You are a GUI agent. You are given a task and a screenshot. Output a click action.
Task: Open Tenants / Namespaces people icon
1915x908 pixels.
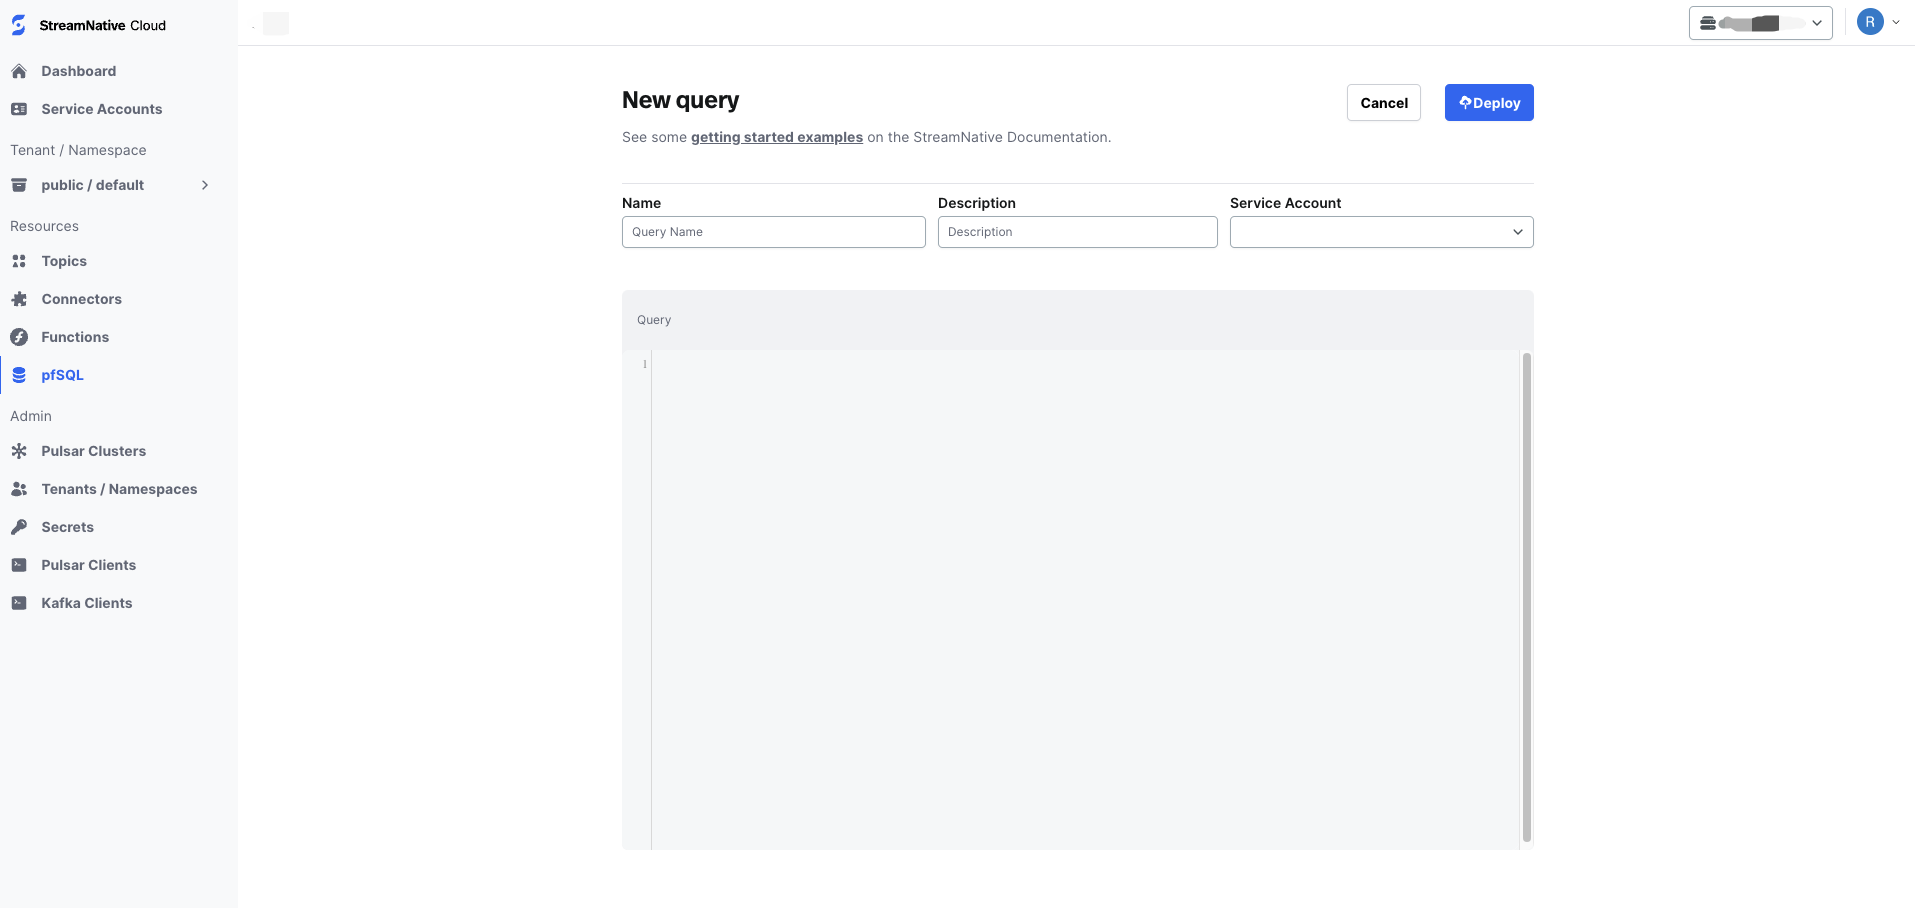19,489
